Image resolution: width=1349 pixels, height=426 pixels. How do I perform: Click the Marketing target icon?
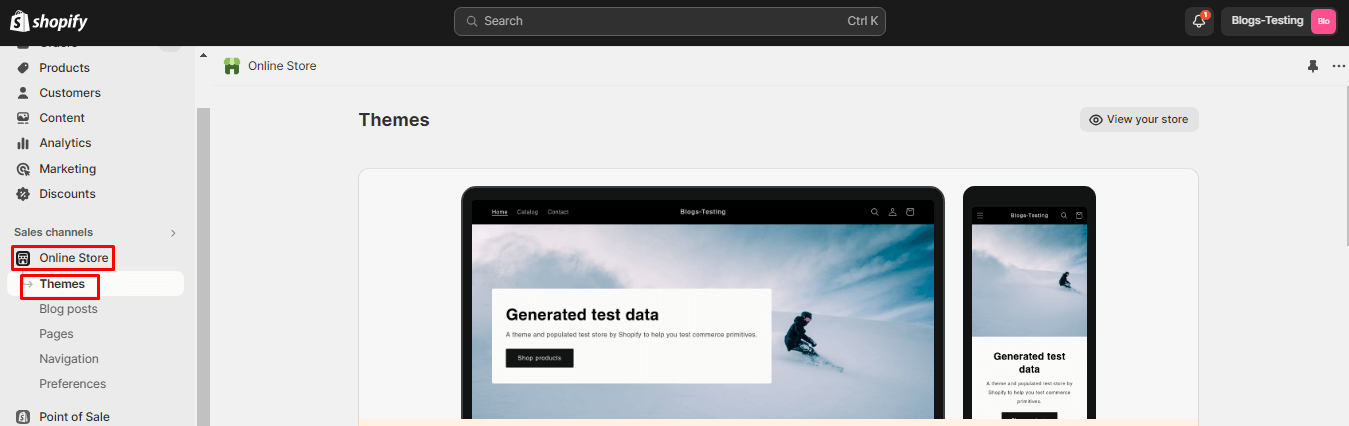tap(23, 169)
